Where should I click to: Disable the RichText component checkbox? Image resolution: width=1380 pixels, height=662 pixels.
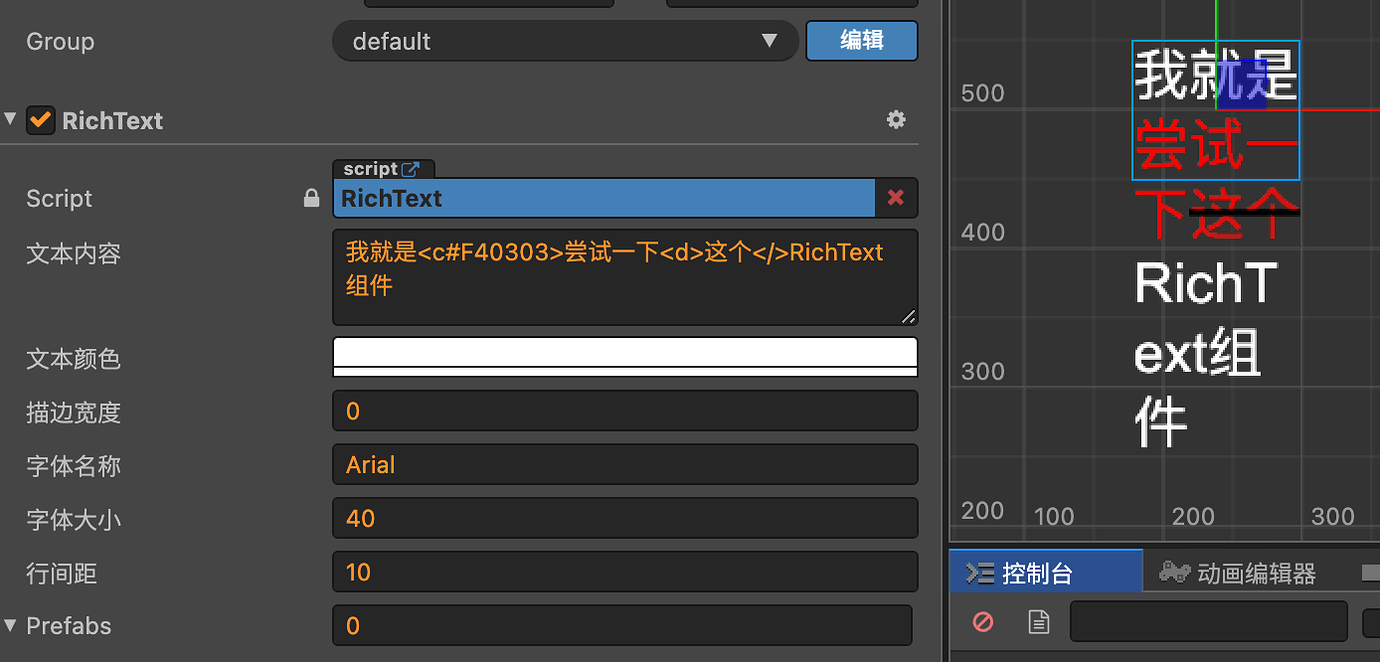(x=41, y=120)
